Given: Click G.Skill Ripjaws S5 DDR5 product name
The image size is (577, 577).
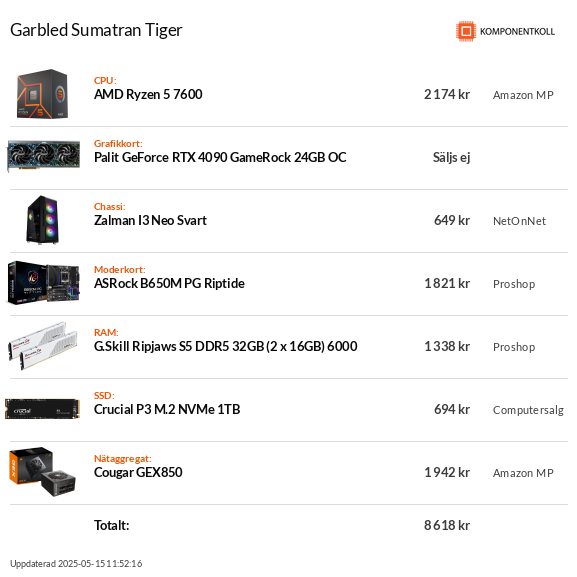Looking at the screenshot, I should point(226,346).
